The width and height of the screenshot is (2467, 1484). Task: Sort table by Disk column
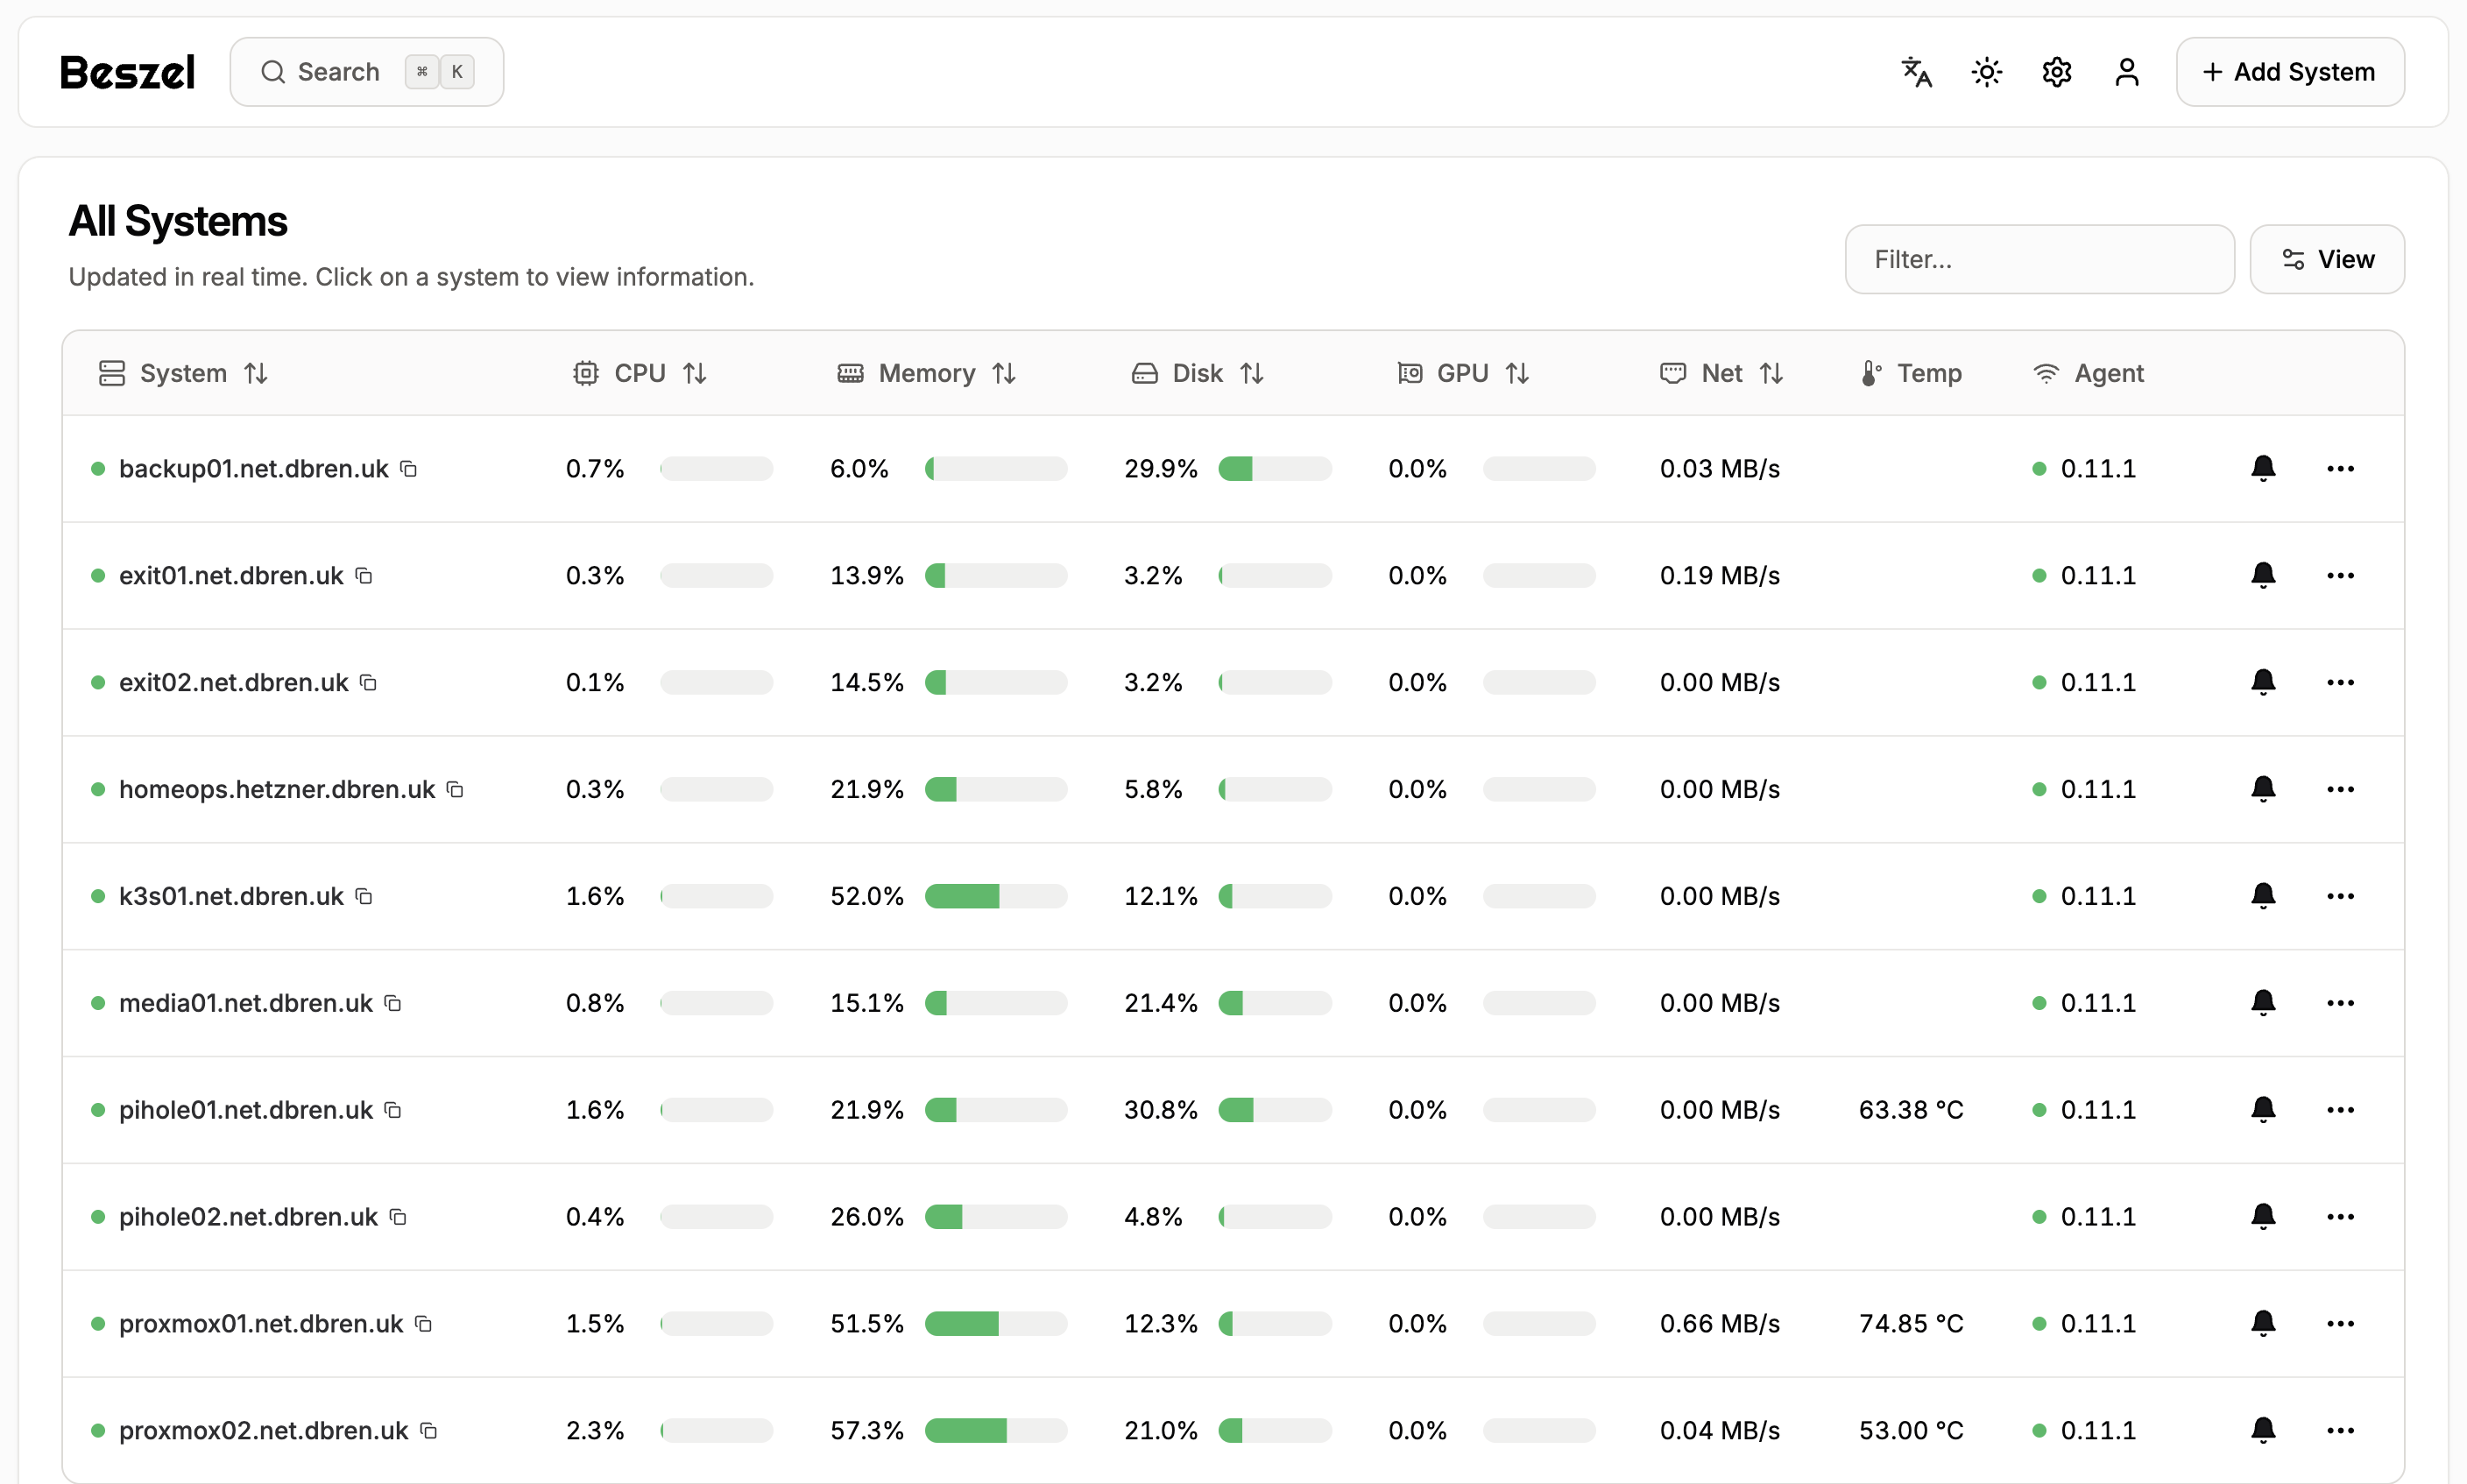tap(1197, 373)
